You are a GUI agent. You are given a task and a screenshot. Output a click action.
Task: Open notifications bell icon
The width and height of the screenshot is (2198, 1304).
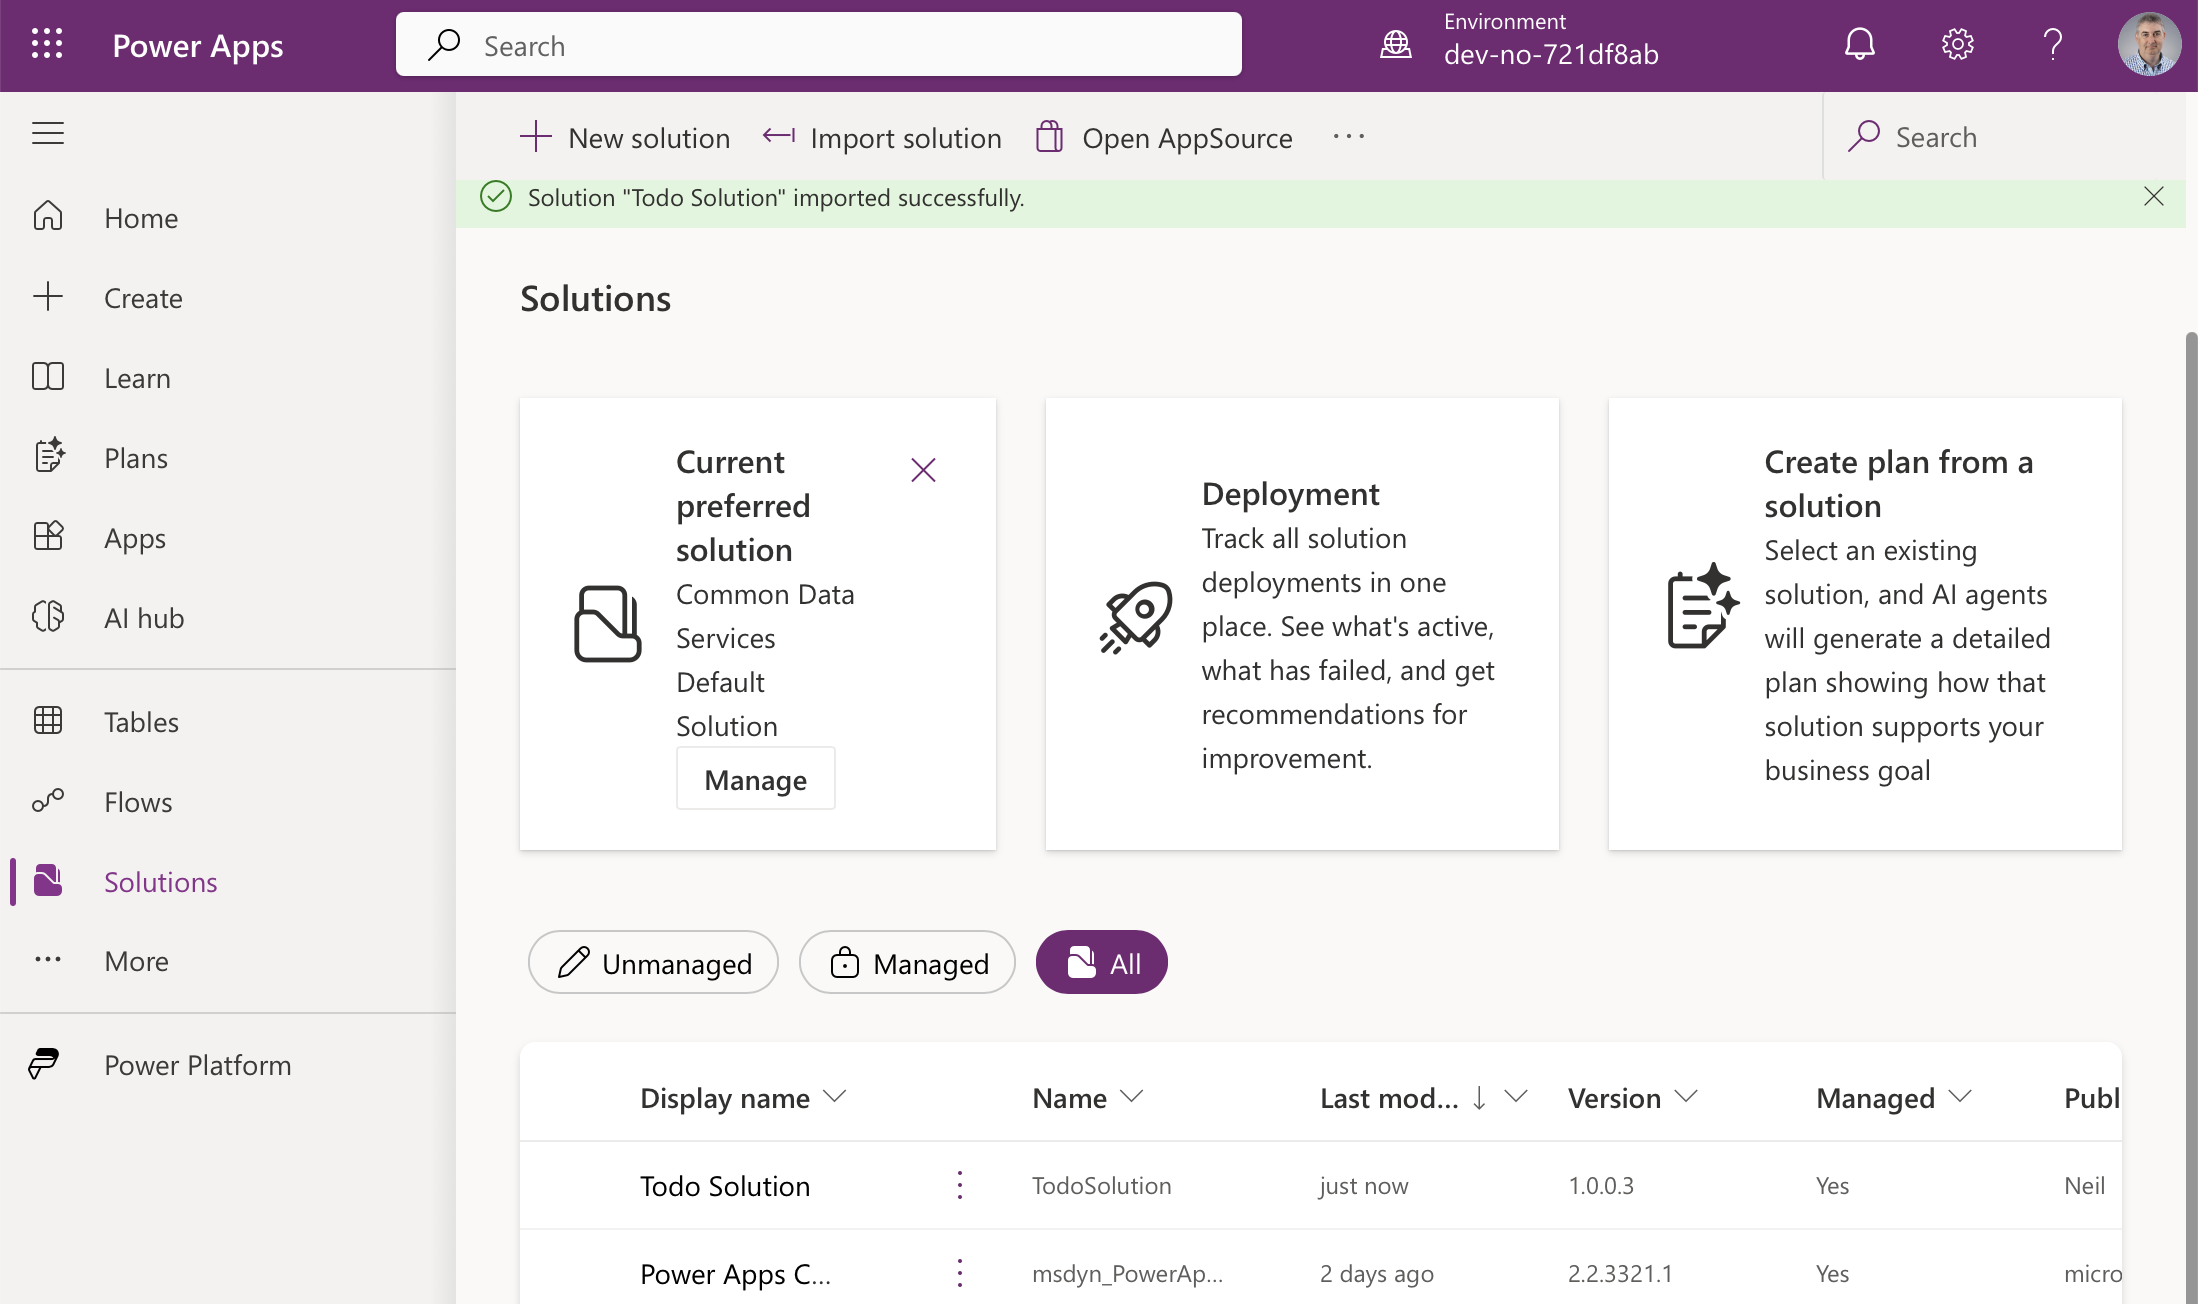coord(1859,44)
